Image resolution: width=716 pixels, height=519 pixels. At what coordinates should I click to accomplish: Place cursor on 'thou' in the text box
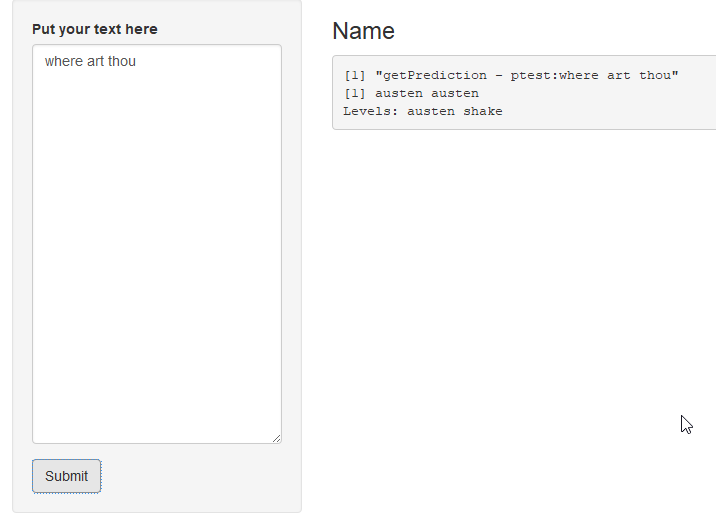tap(122, 61)
